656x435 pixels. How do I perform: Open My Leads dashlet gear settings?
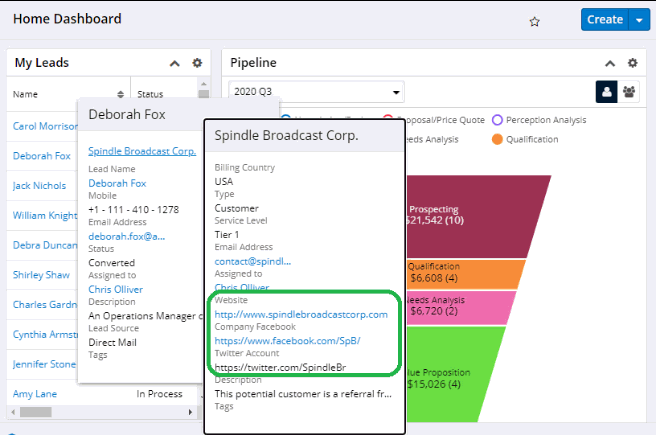(197, 63)
